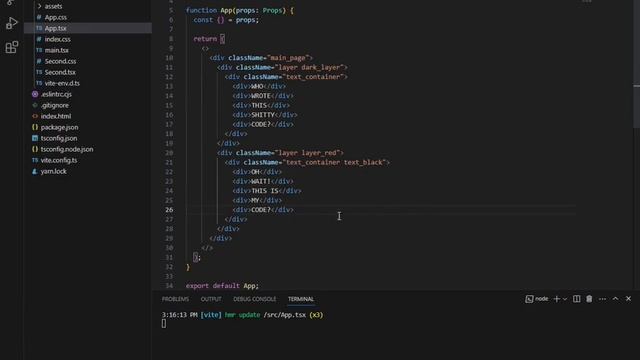The height and width of the screenshot is (360, 640).
Task: Open .gitignore file
Action: 55,105
